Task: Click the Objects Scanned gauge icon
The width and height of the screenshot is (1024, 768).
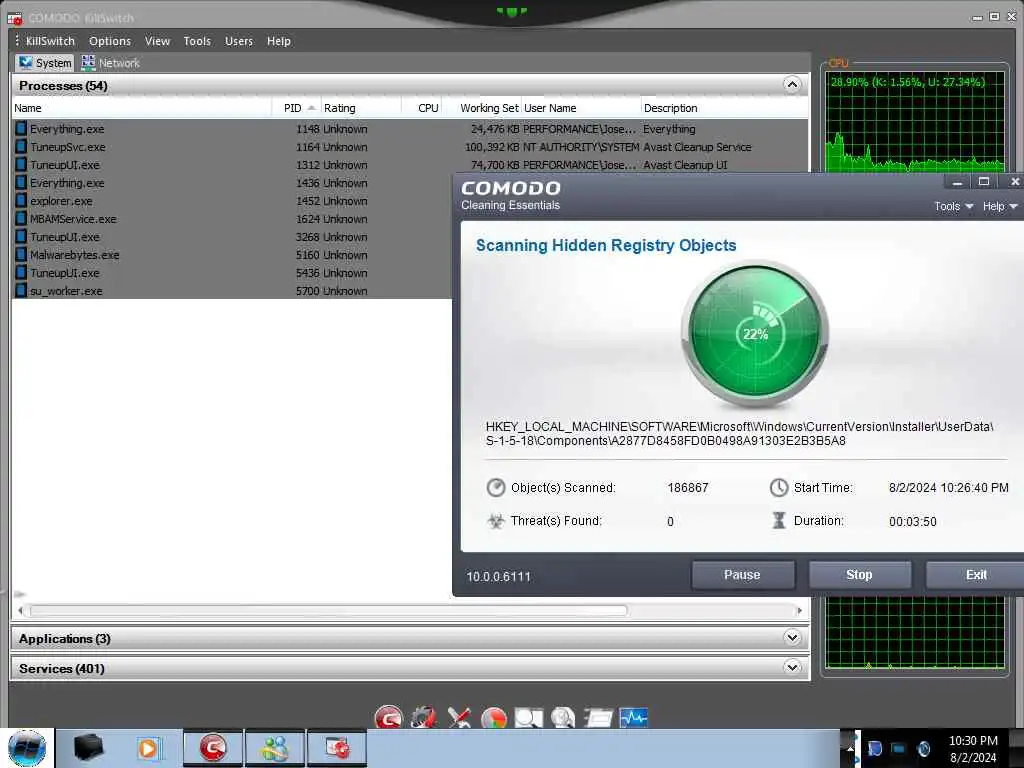Action: click(496, 488)
